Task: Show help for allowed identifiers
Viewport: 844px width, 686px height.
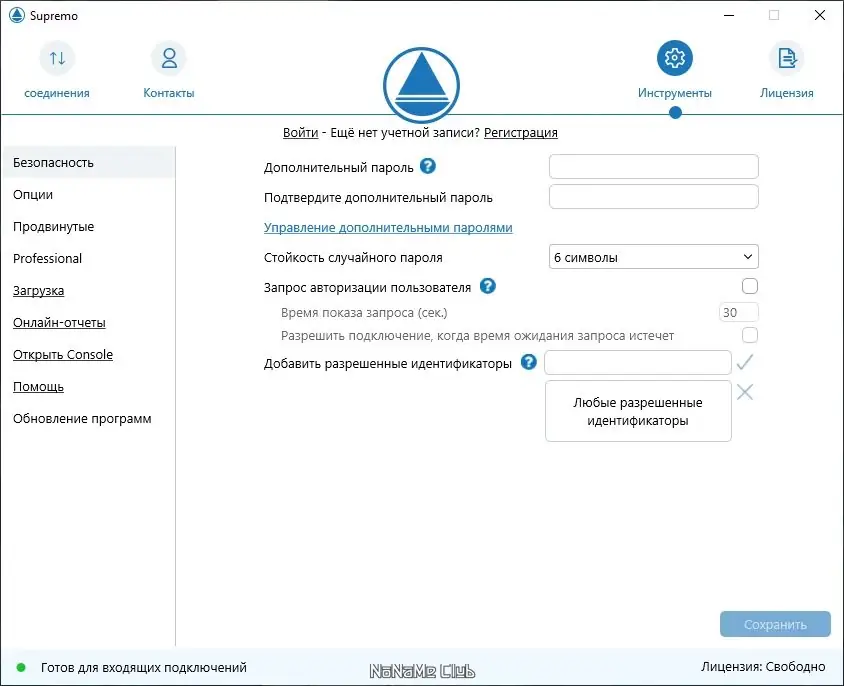Action: 529,362
